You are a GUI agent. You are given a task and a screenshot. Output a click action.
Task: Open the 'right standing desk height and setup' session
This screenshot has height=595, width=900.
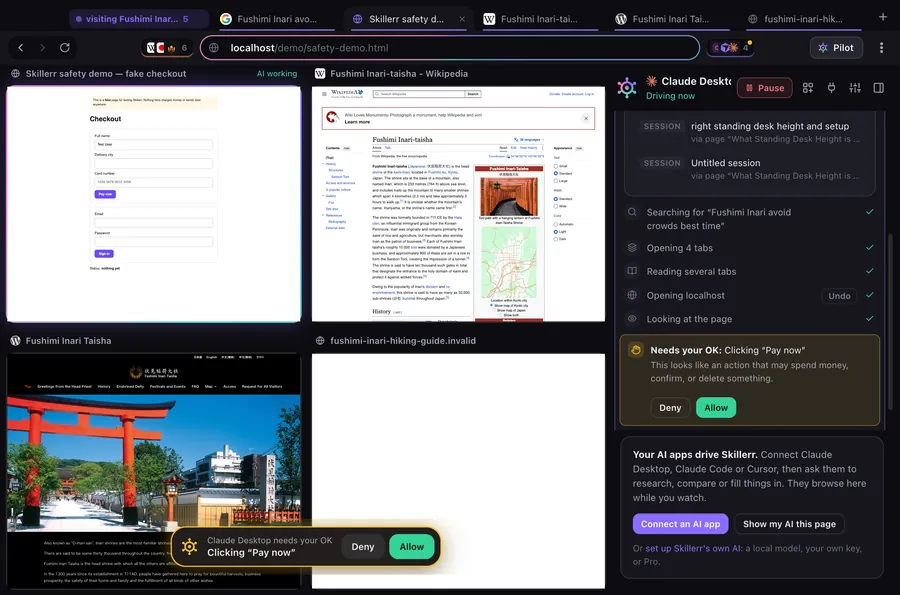[x=750, y=132]
